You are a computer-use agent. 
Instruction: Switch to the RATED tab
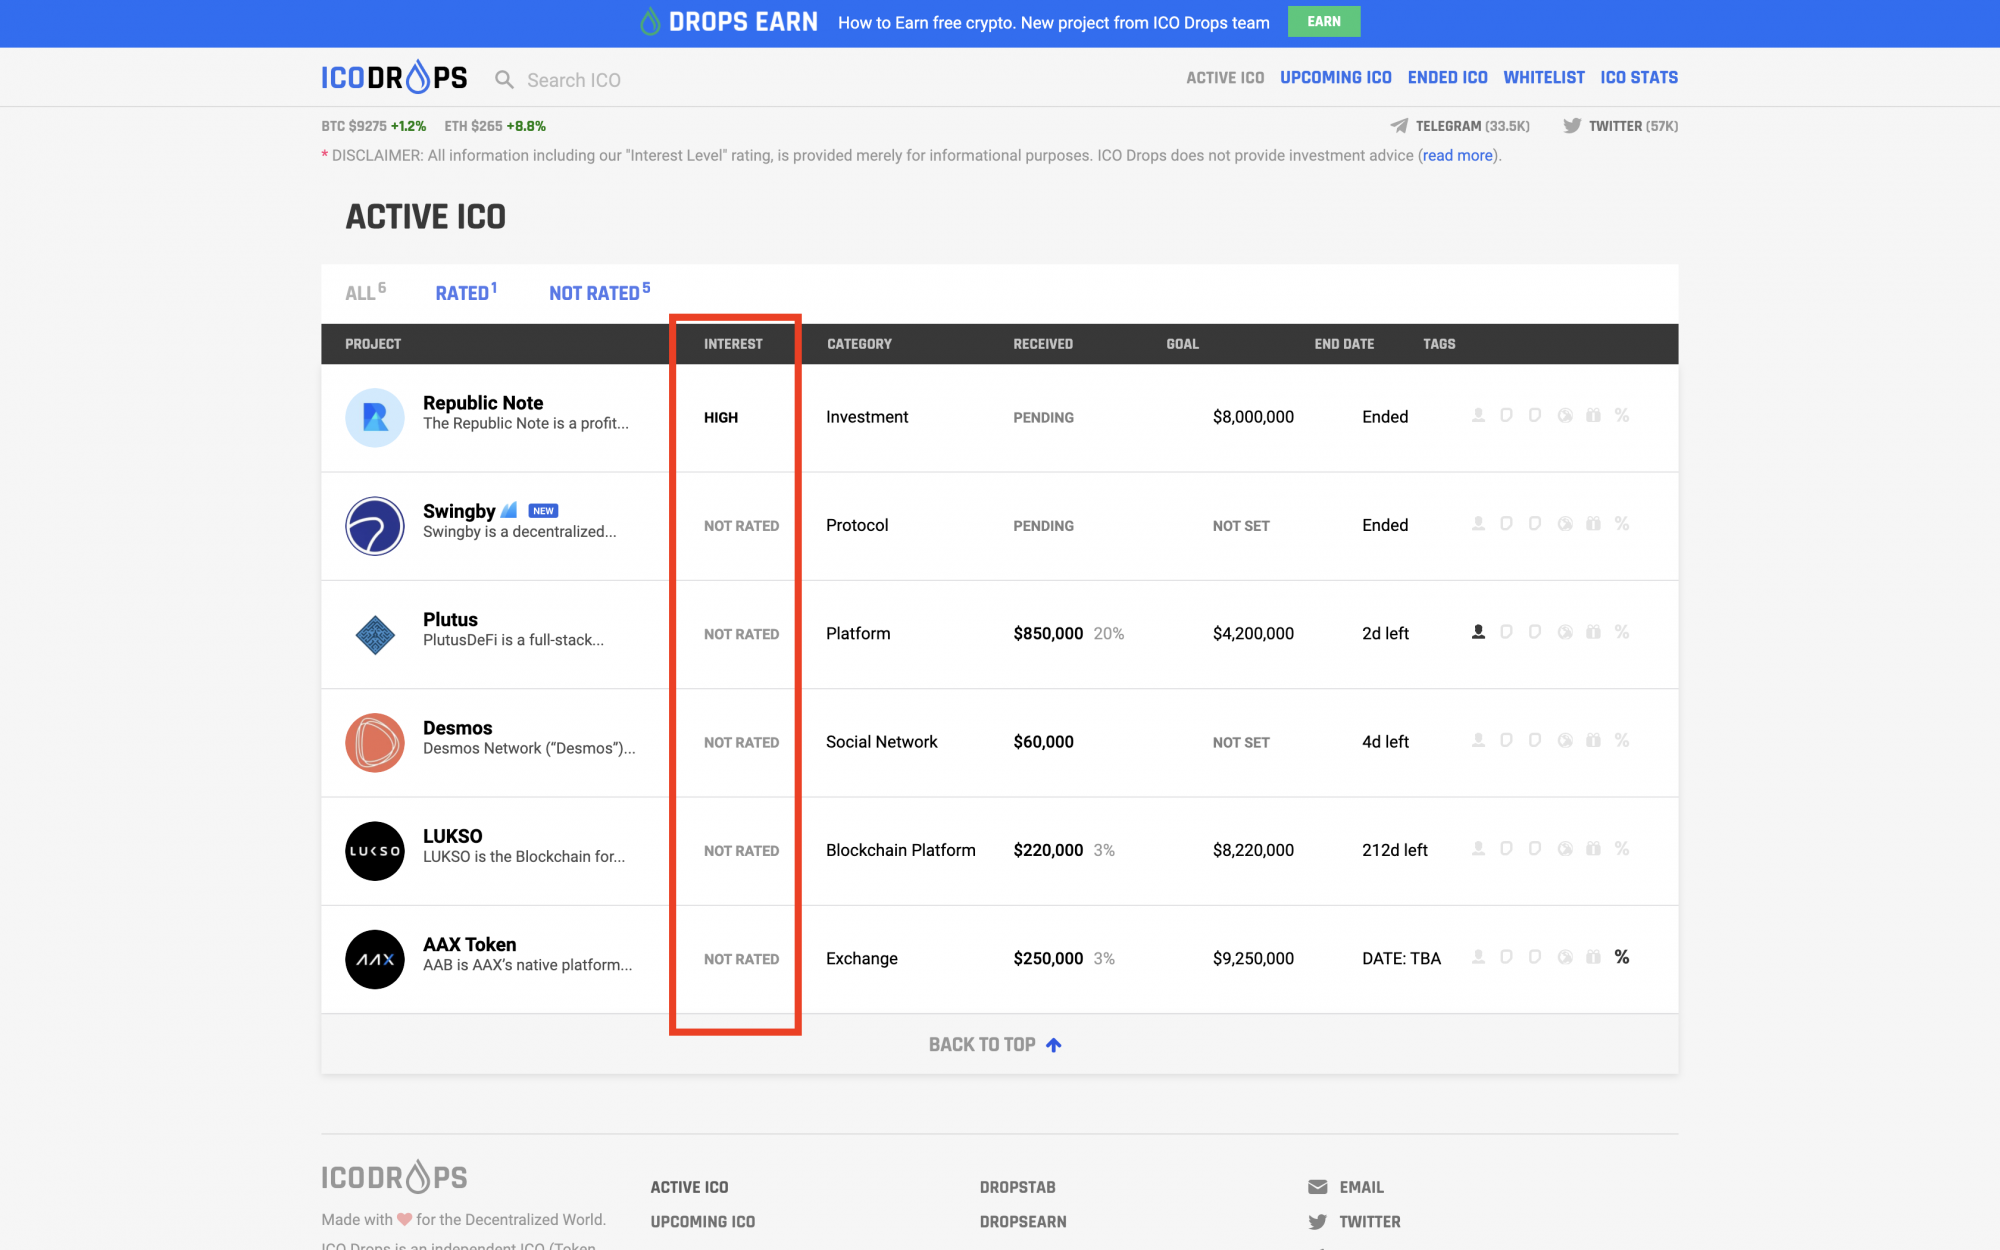(x=466, y=292)
